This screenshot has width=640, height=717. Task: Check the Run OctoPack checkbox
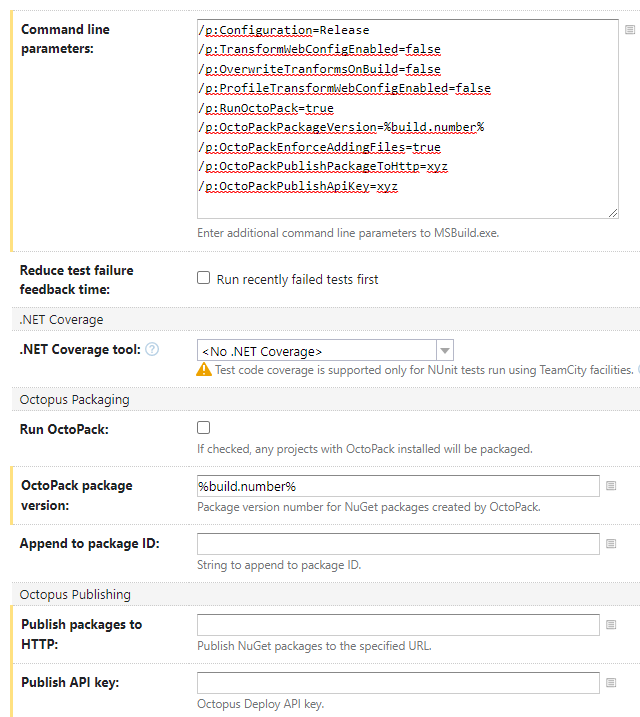(x=203, y=428)
